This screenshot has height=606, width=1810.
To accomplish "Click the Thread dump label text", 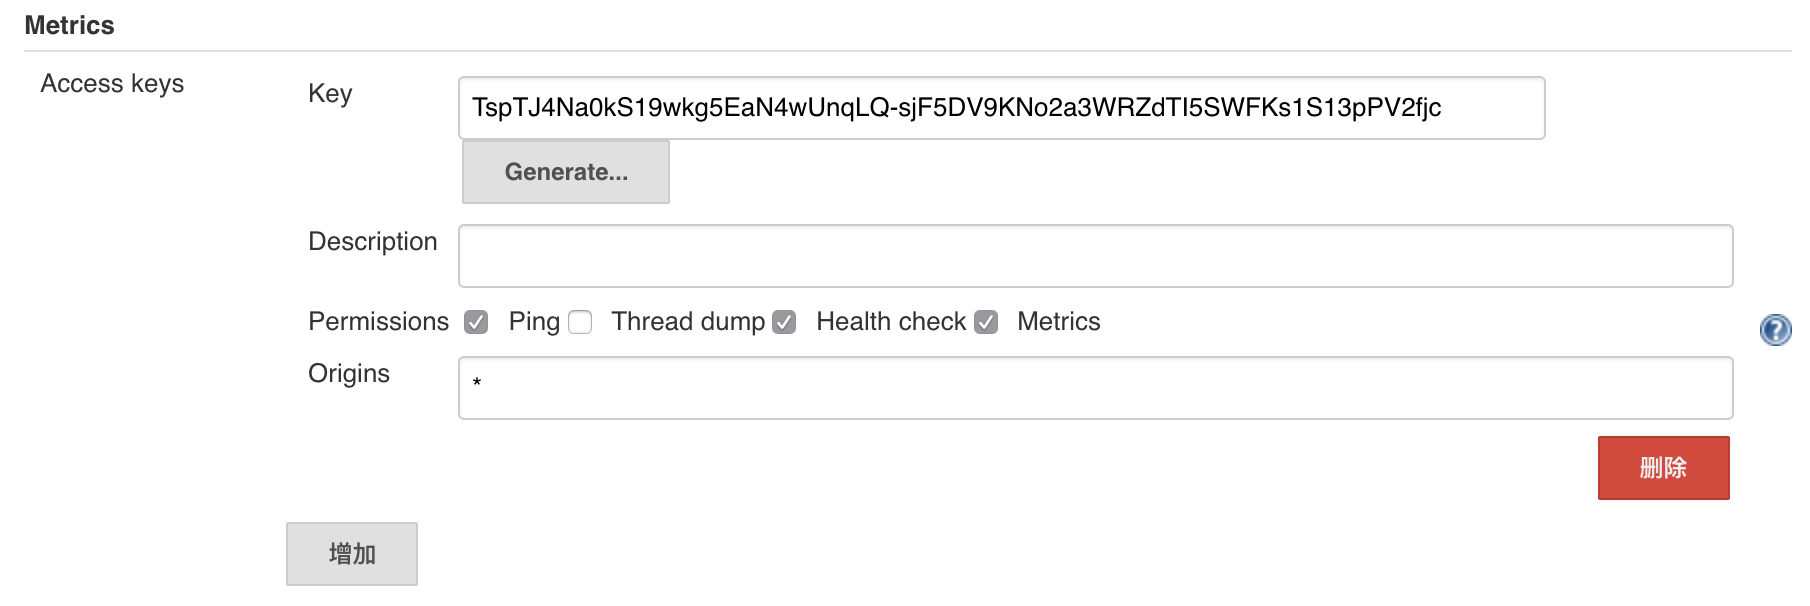I will click(688, 321).
